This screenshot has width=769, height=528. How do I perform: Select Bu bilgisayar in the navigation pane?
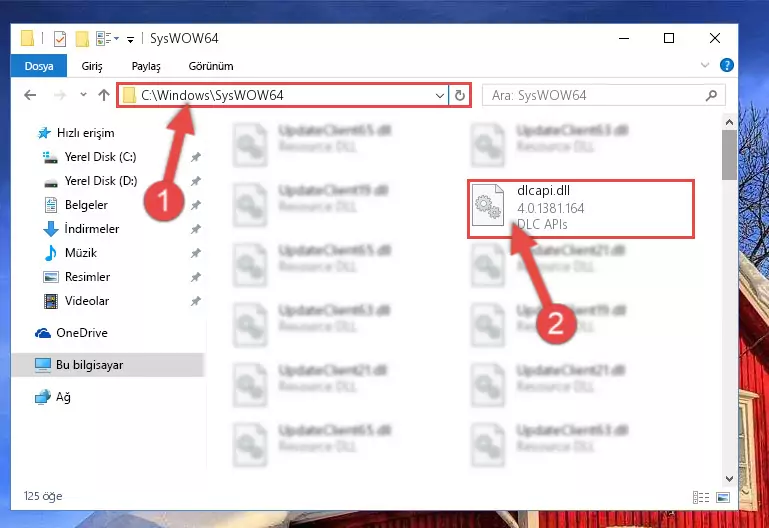pos(107,365)
